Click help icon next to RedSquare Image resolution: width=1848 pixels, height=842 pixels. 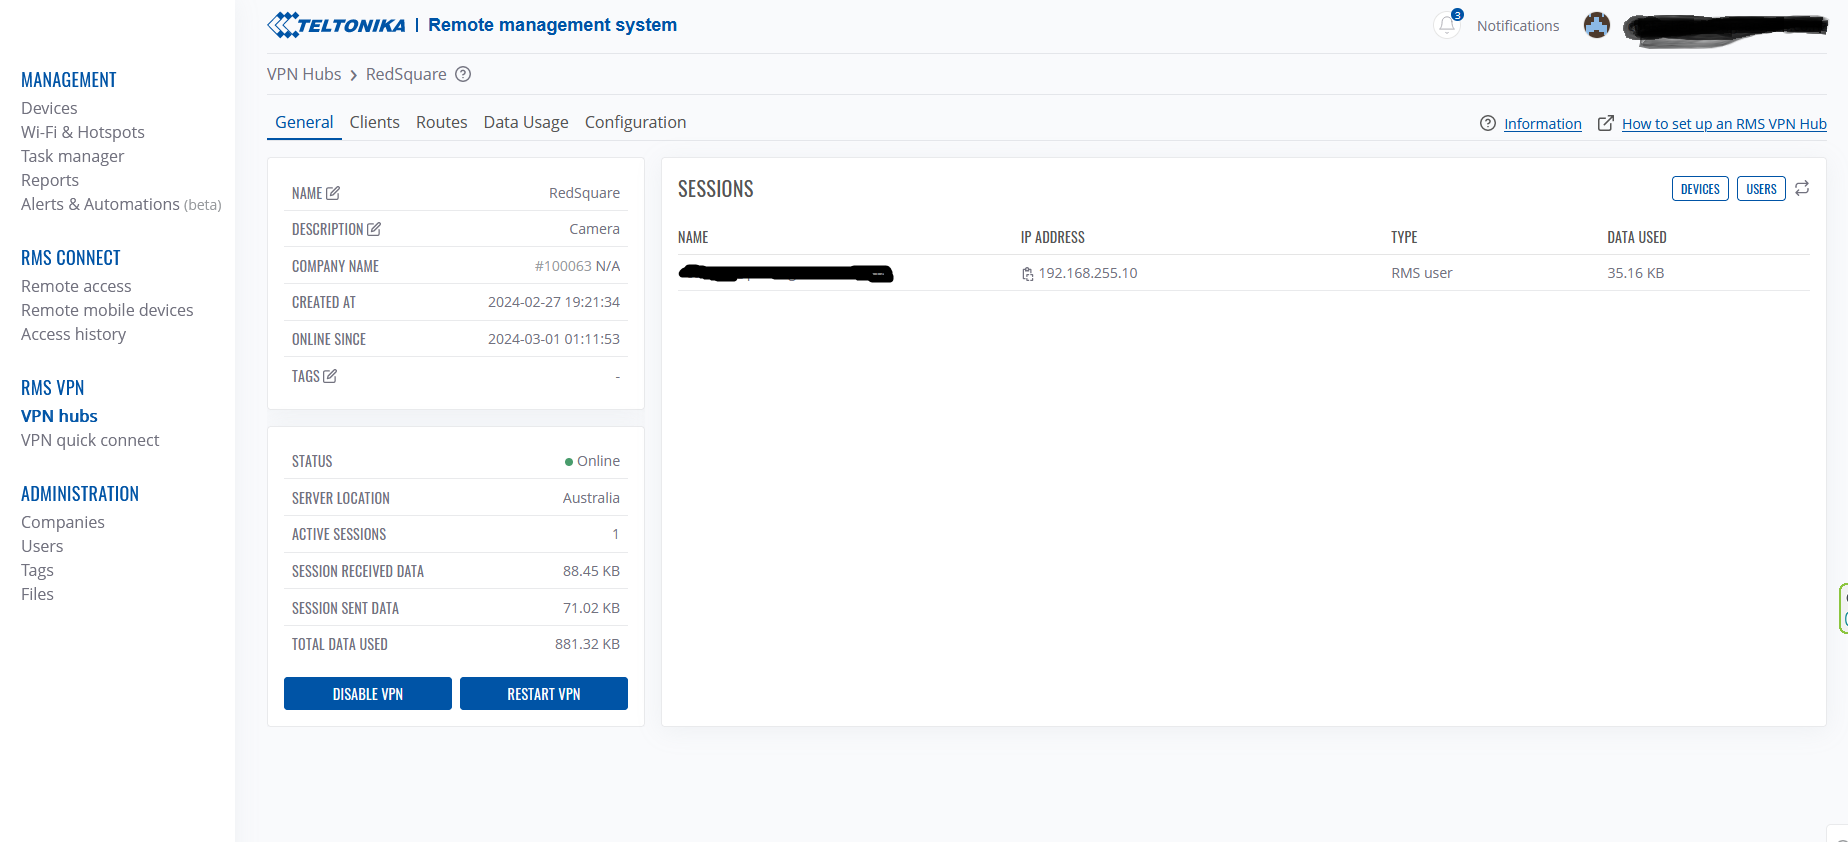coord(463,74)
